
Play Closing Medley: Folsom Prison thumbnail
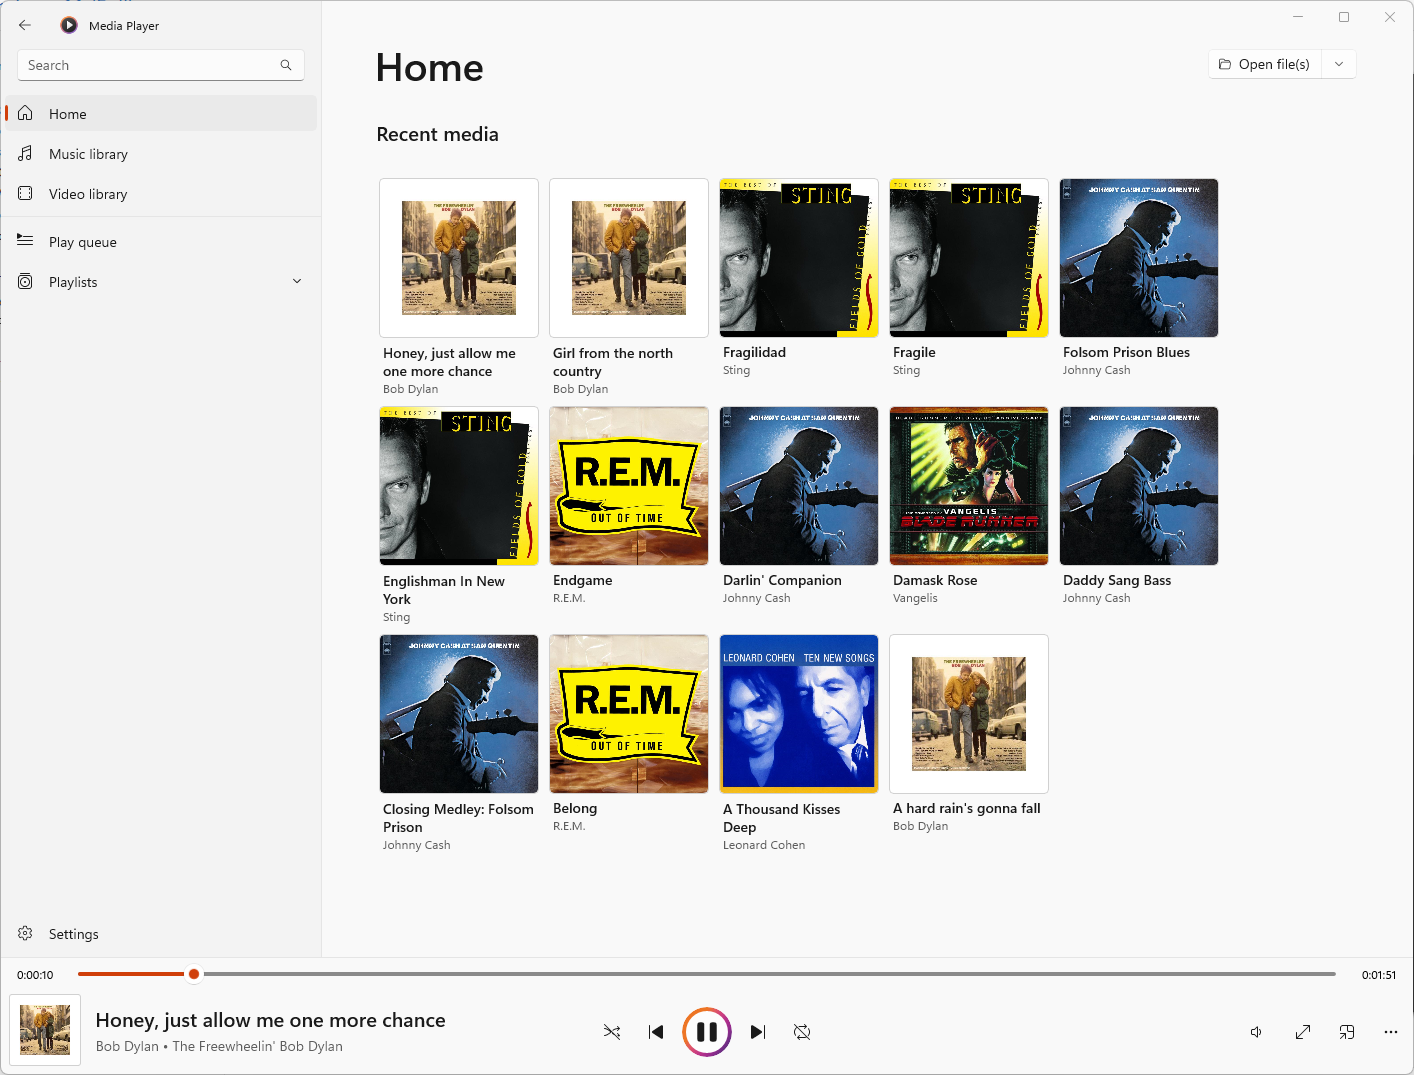coord(459,714)
